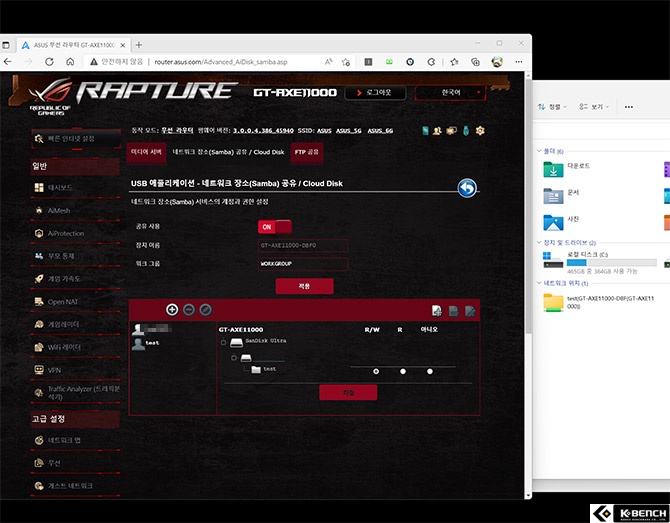
Task: Open the Traffic Analyzer sidebar item
Action: (x=75, y=393)
